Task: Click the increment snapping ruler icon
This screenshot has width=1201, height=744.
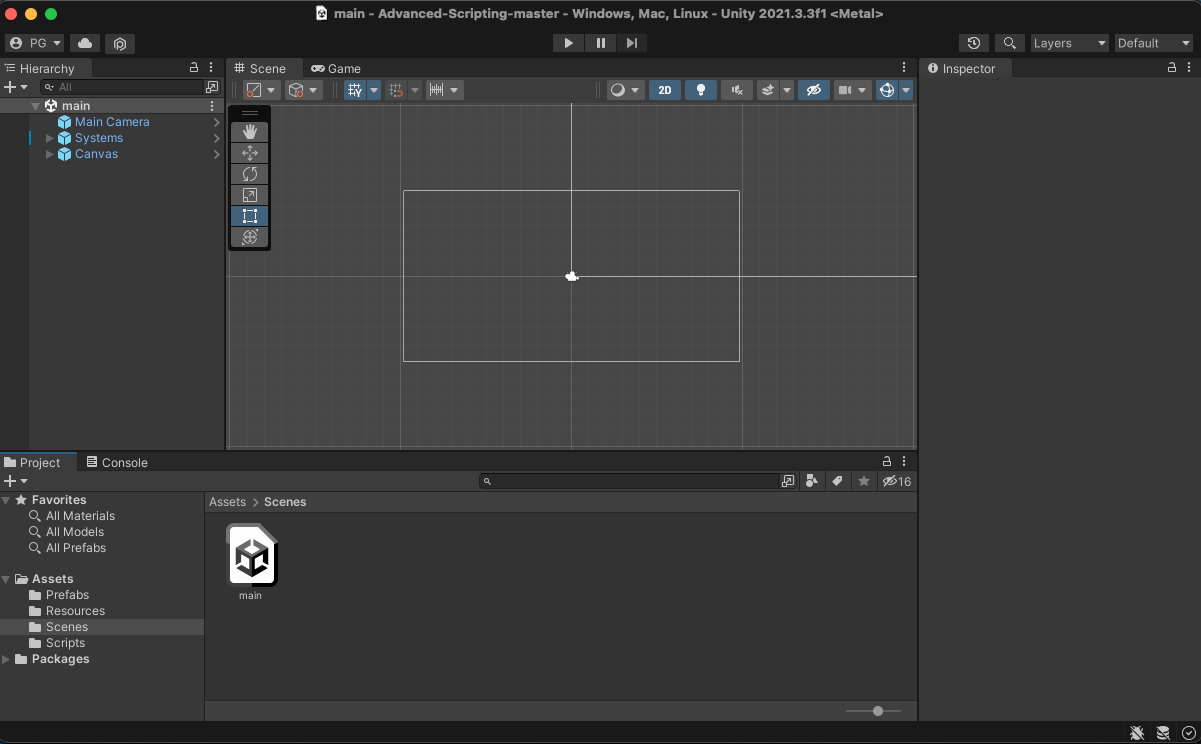Action: [x=444, y=90]
